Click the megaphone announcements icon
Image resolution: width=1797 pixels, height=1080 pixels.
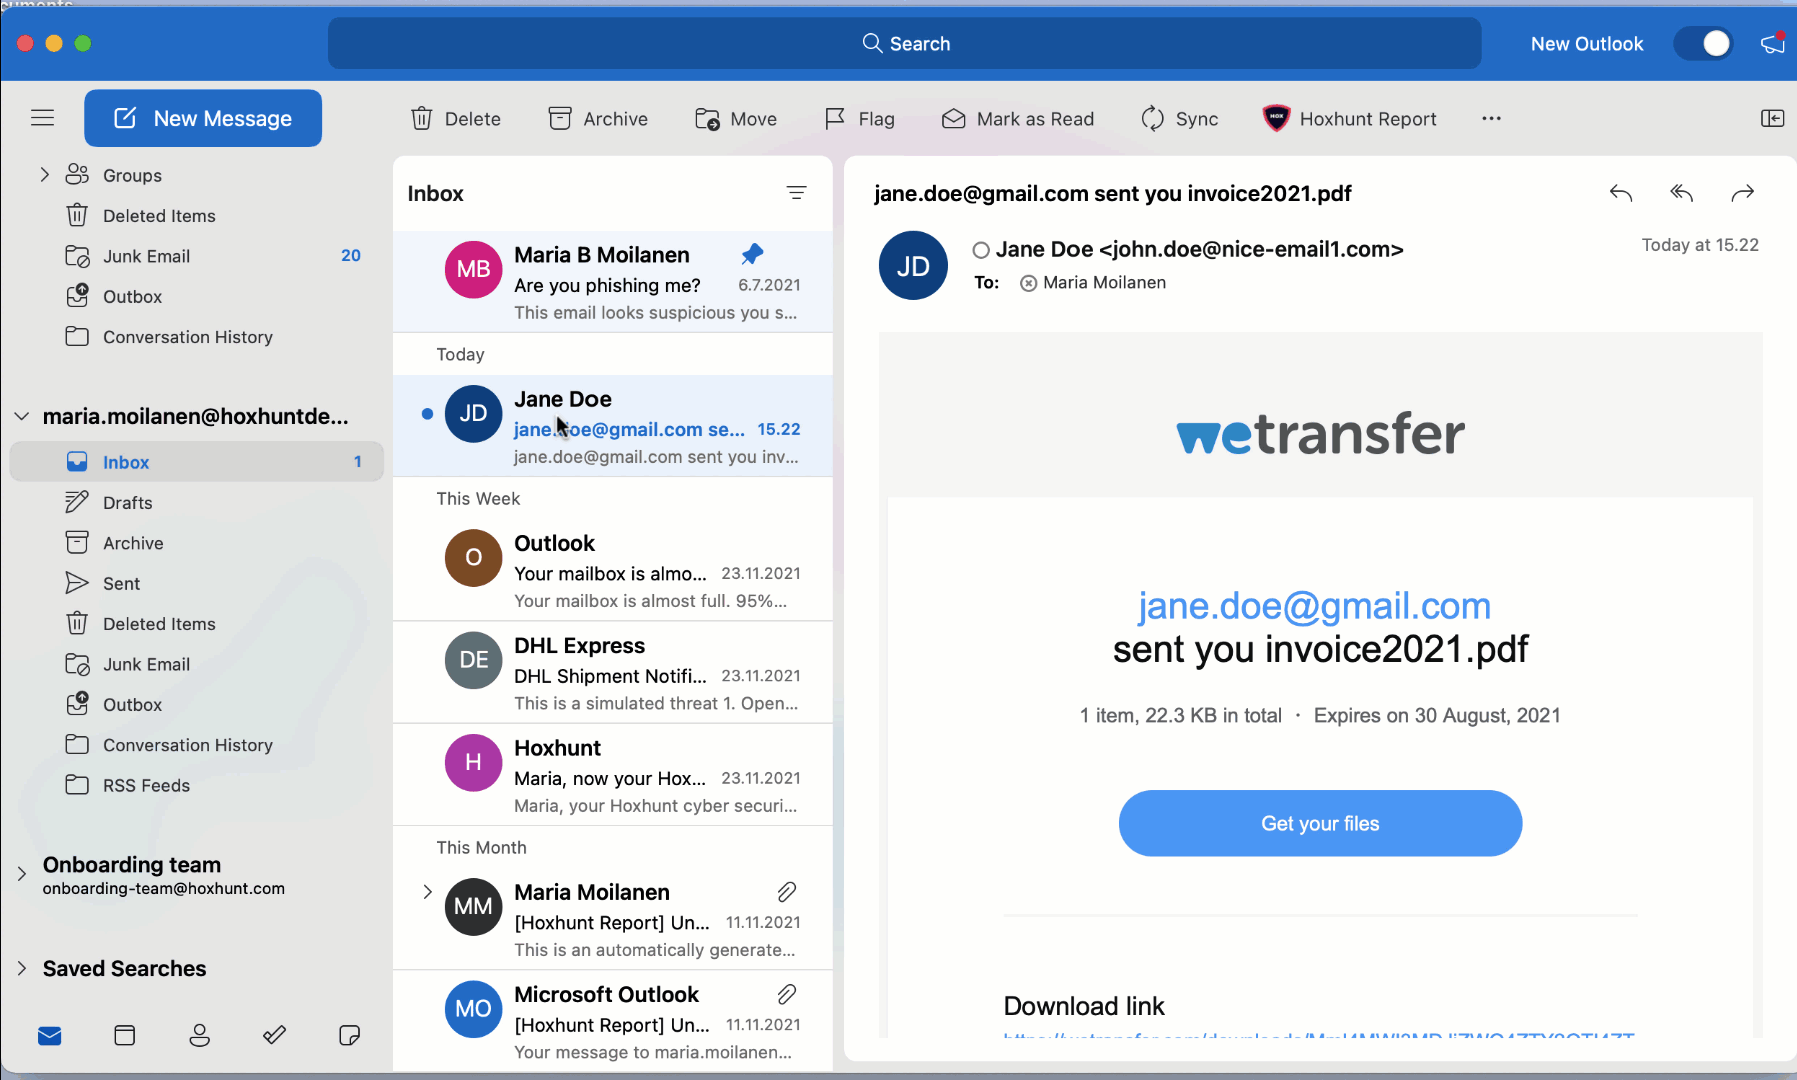1773,44
